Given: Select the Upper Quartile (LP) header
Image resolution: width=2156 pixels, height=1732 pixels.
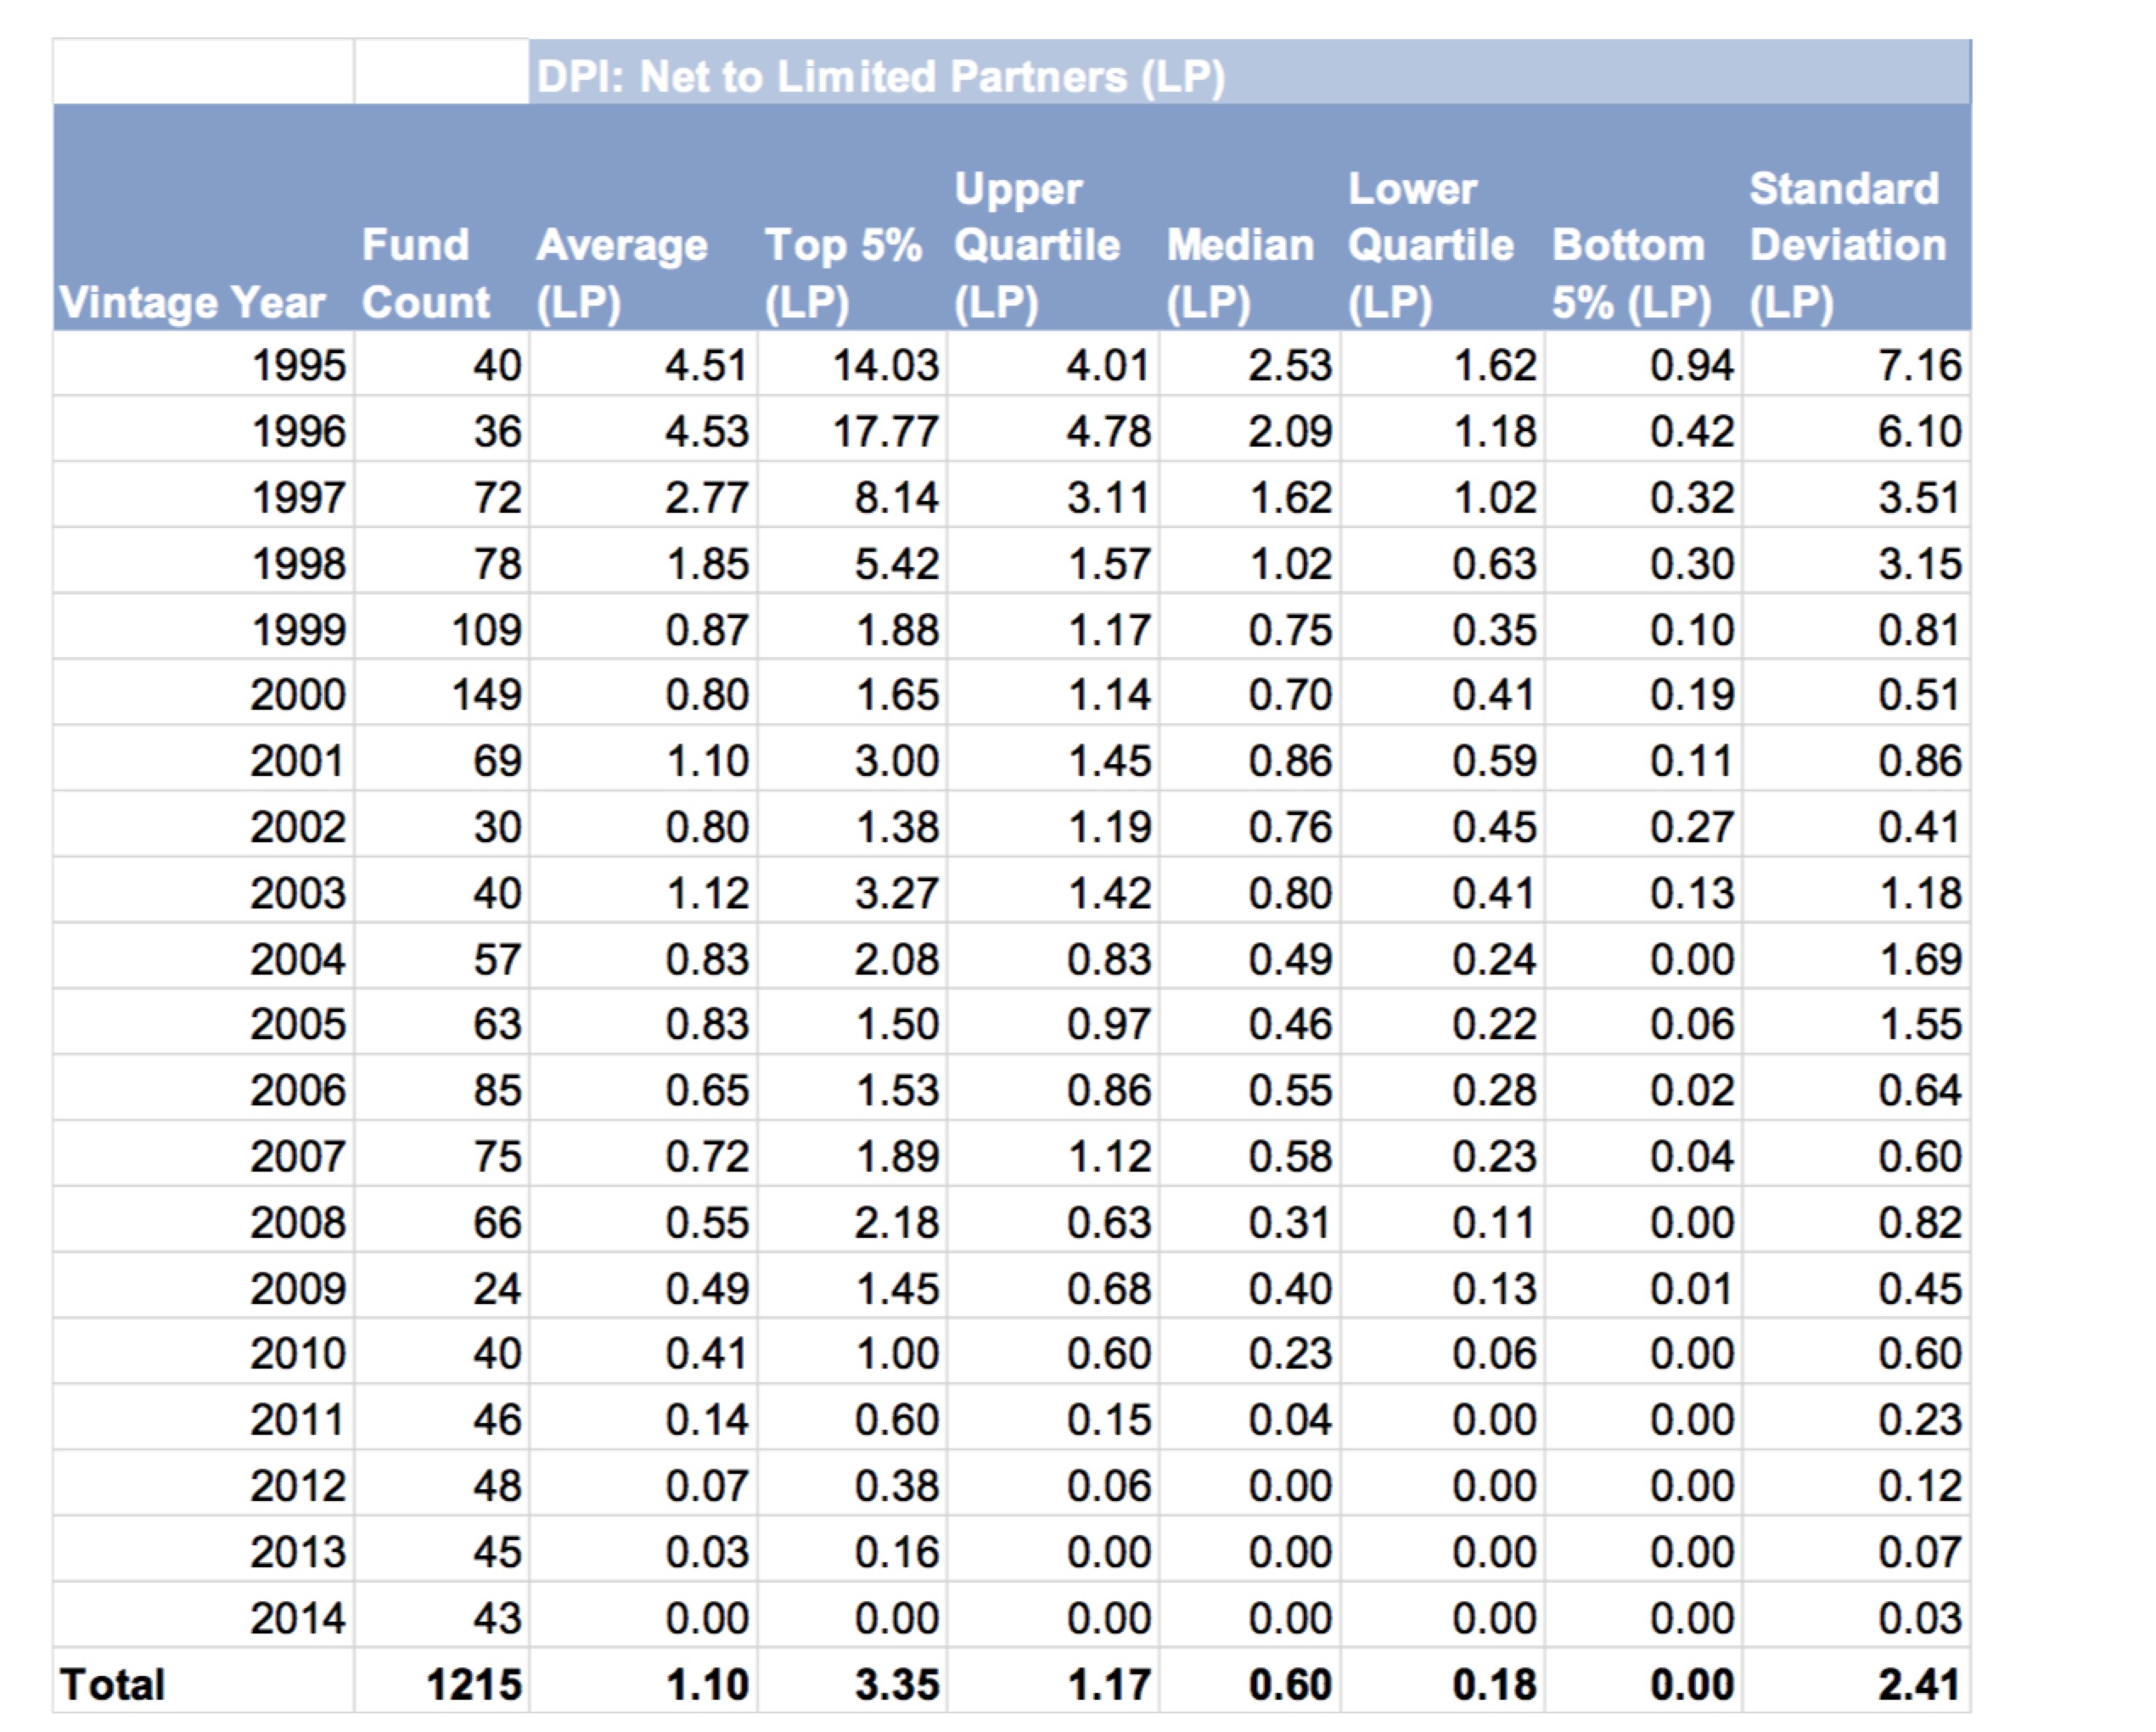Looking at the screenshot, I should coord(1036,245).
